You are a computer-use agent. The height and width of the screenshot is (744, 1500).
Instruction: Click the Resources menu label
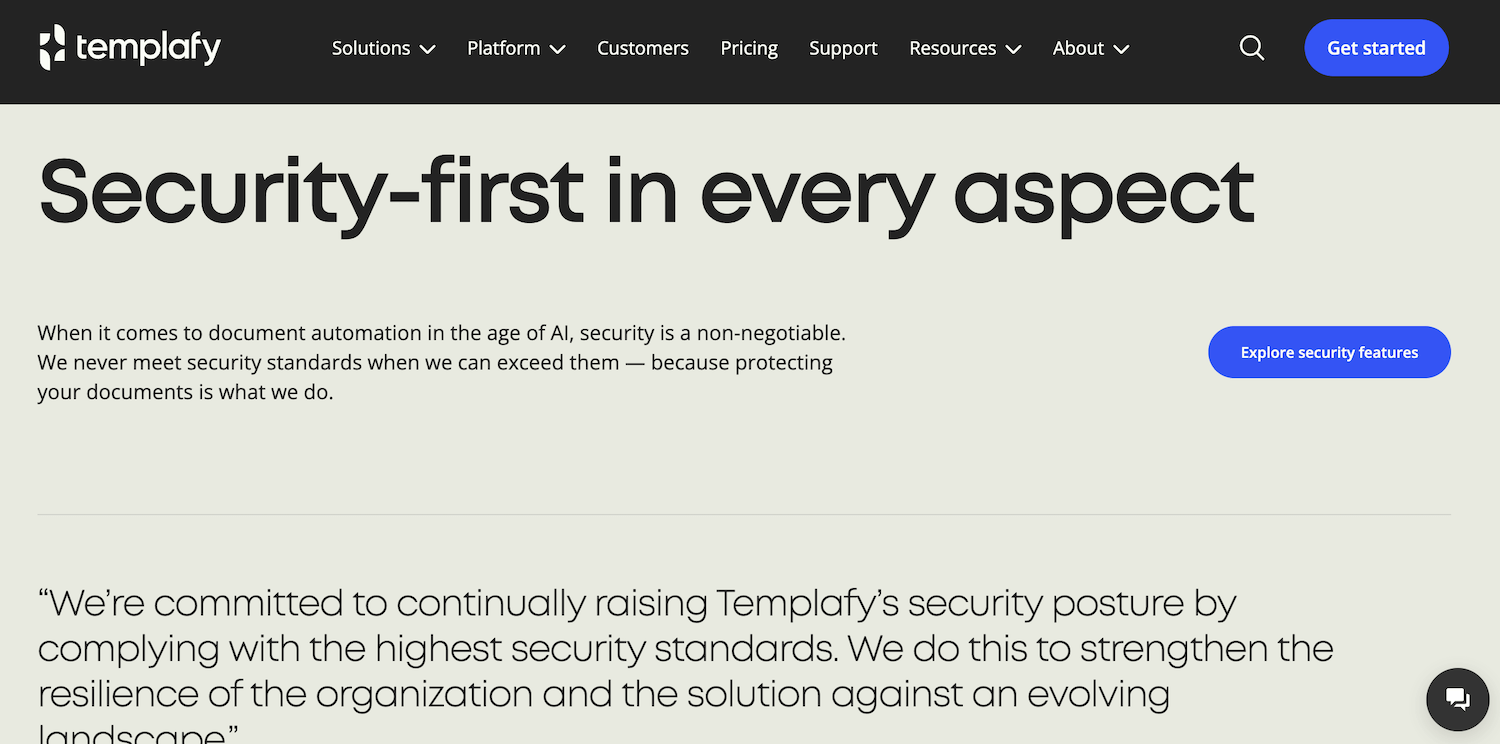952,48
